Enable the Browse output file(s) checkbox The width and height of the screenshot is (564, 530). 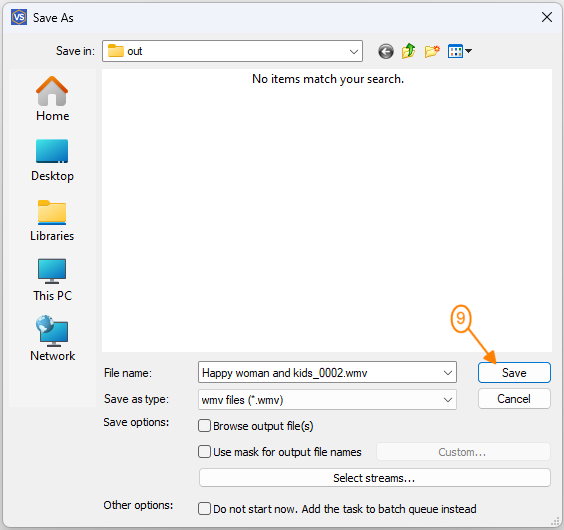click(x=204, y=426)
